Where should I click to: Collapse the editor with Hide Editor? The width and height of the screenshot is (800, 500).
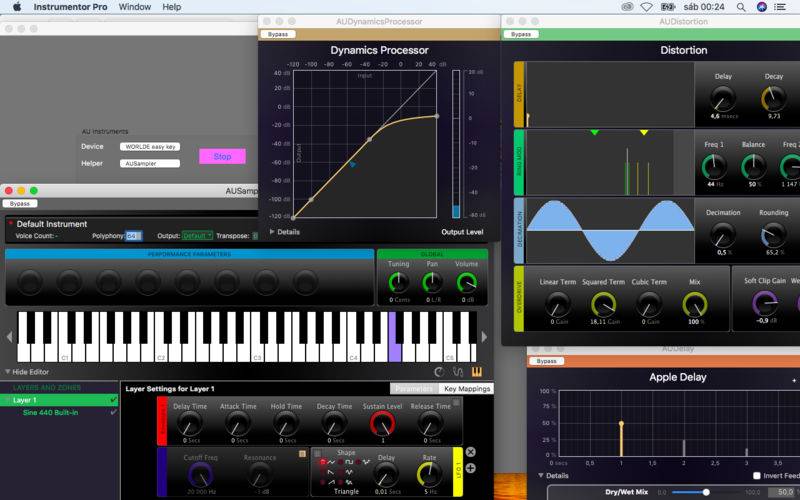coord(28,372)
